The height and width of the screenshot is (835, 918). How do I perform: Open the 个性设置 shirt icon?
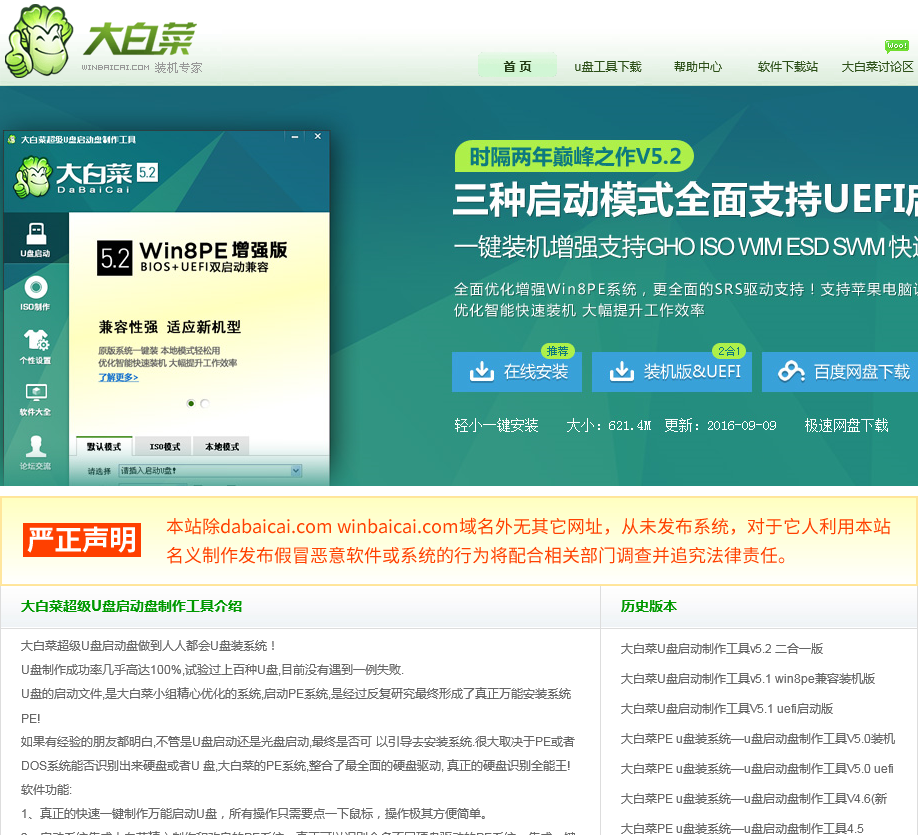coord(36,347)
